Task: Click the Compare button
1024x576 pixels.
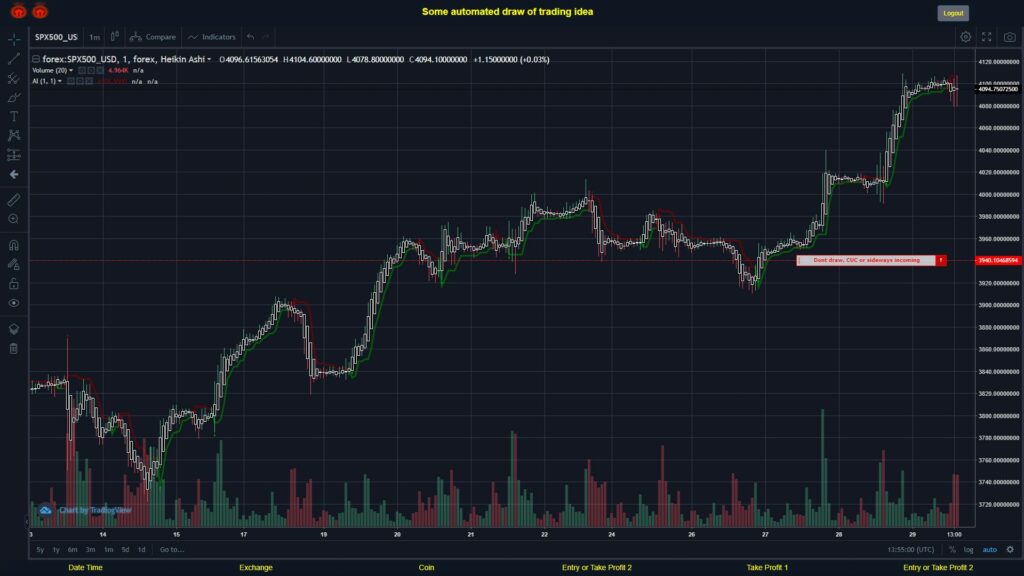Action: tap(153, 37)
